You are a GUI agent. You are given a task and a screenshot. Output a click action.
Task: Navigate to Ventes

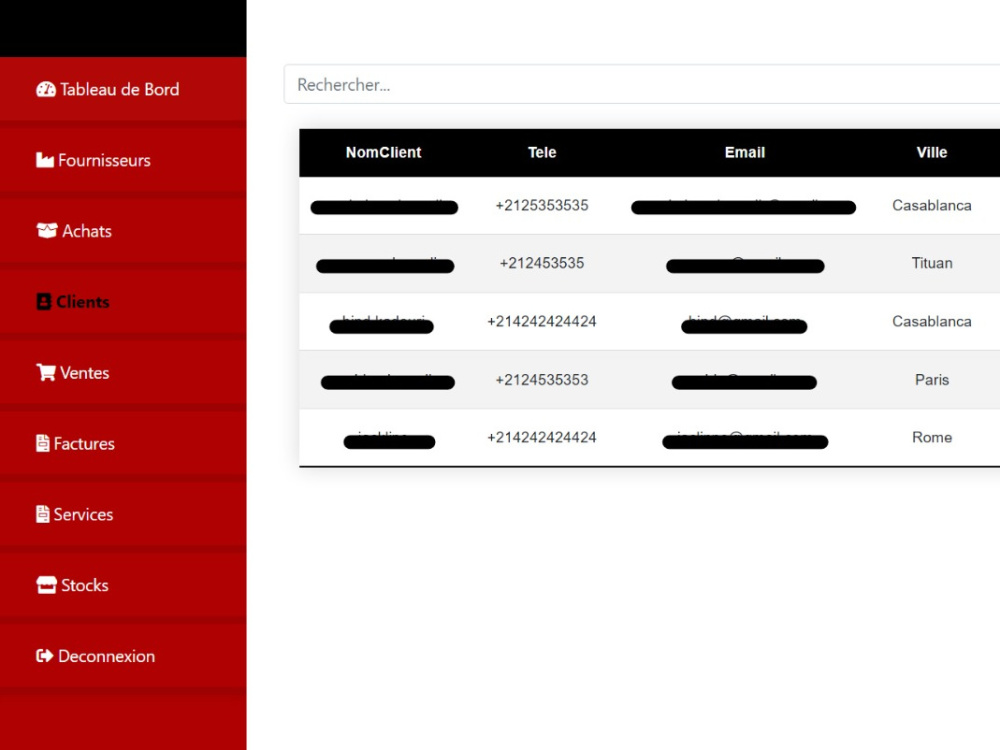(123, 372)
